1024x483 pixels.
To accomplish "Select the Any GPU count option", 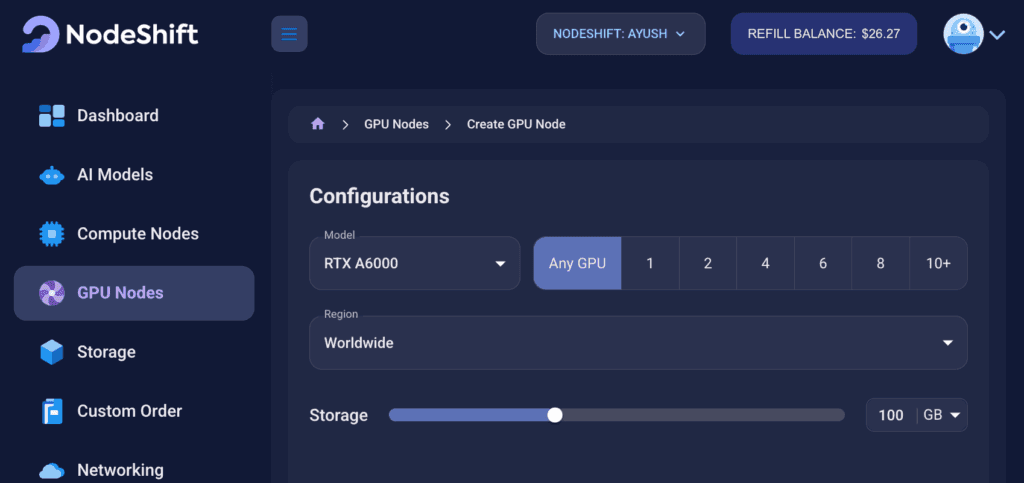I will click(x=577, y=263).
